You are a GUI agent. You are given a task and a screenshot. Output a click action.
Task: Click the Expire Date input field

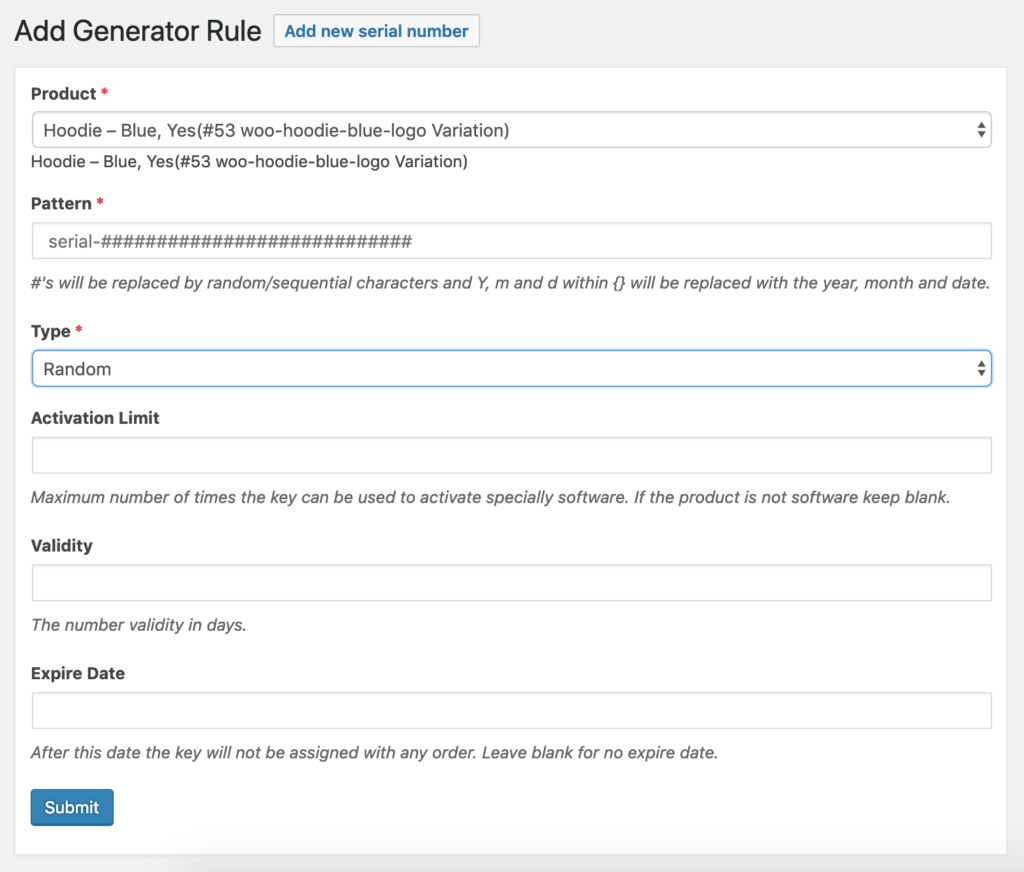[511, 711]
